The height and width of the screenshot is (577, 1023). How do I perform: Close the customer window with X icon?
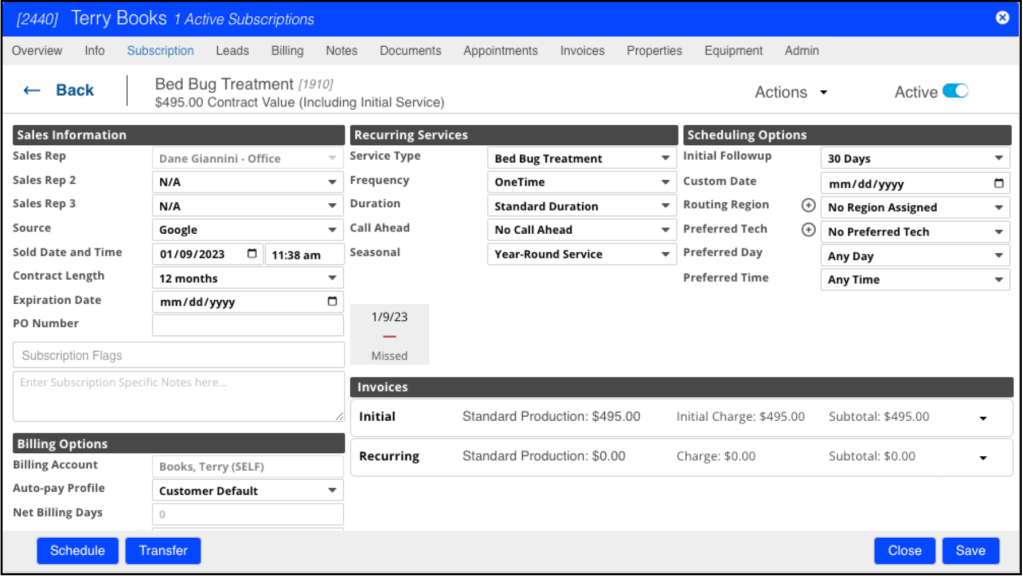tap(1002, 18)
